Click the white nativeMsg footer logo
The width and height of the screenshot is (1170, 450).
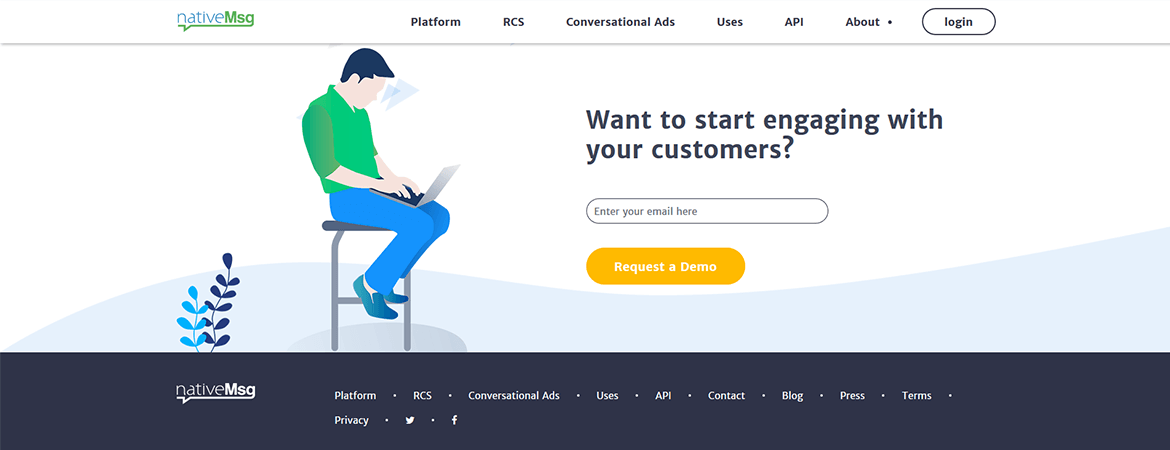(216, 393)
